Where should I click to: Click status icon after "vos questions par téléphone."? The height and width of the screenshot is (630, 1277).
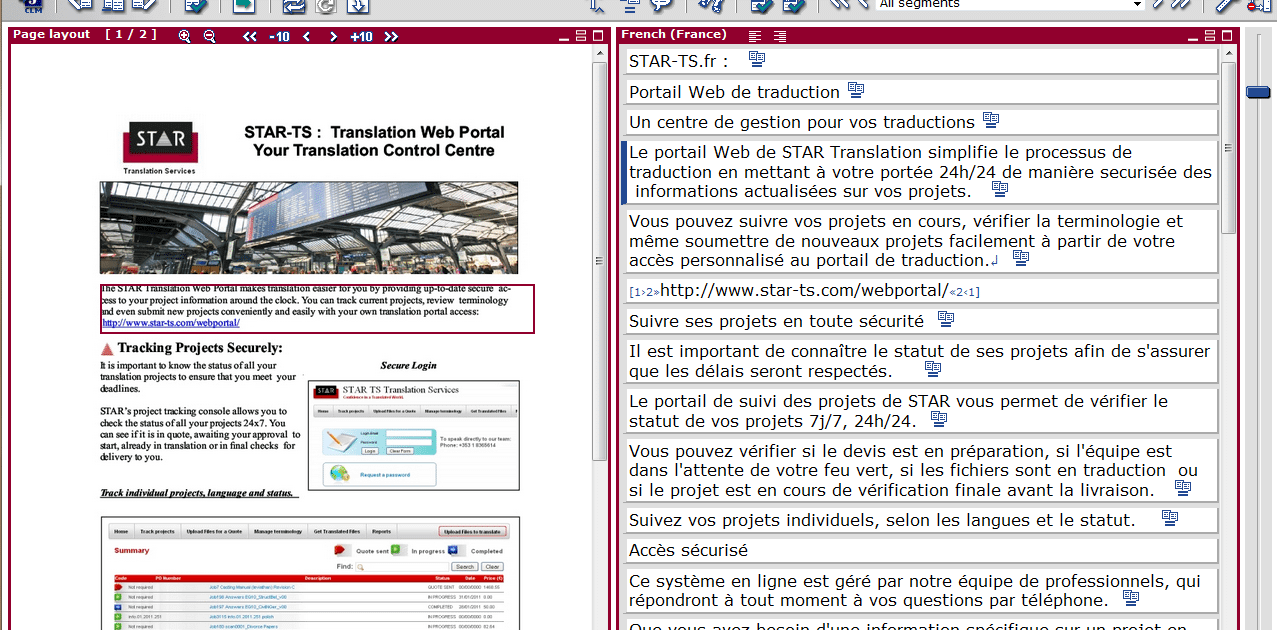tap(1131, 598)
